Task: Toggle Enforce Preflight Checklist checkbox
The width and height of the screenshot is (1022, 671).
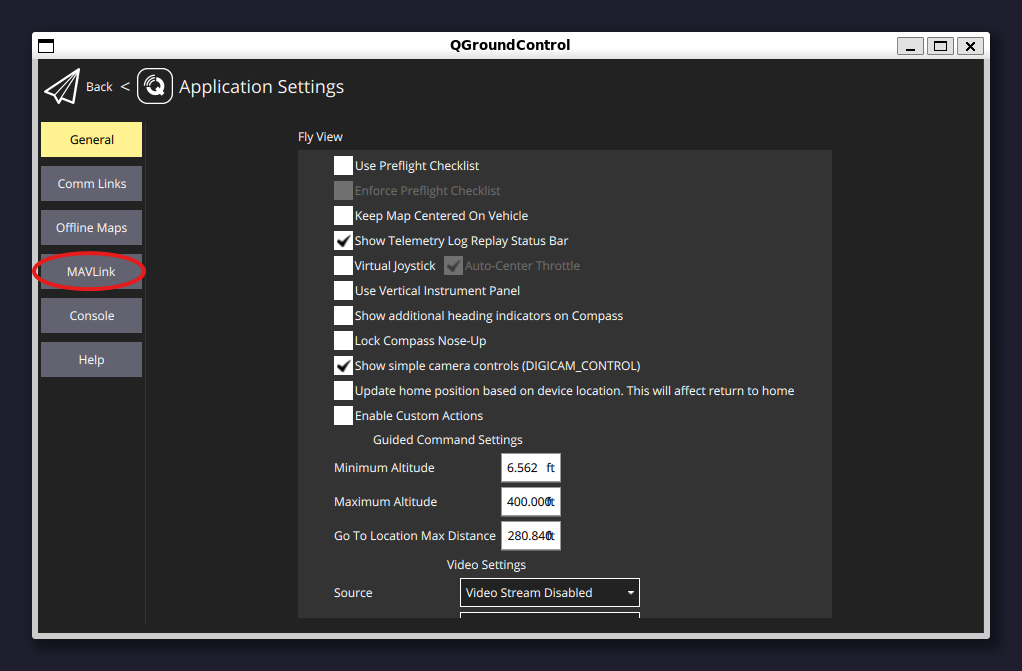Action: click(x=343, y=190)
